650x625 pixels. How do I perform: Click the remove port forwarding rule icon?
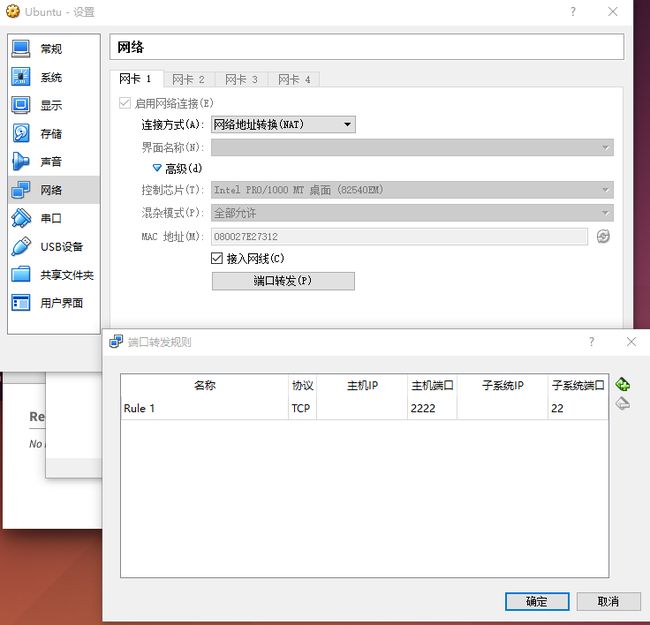[622, 403]
